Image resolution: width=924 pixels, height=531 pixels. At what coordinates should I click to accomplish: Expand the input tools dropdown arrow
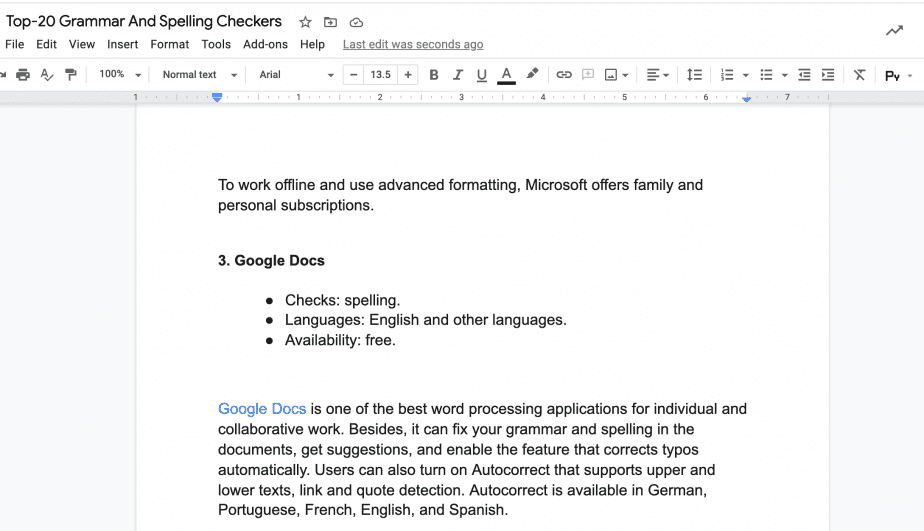[x=910, y=76]
